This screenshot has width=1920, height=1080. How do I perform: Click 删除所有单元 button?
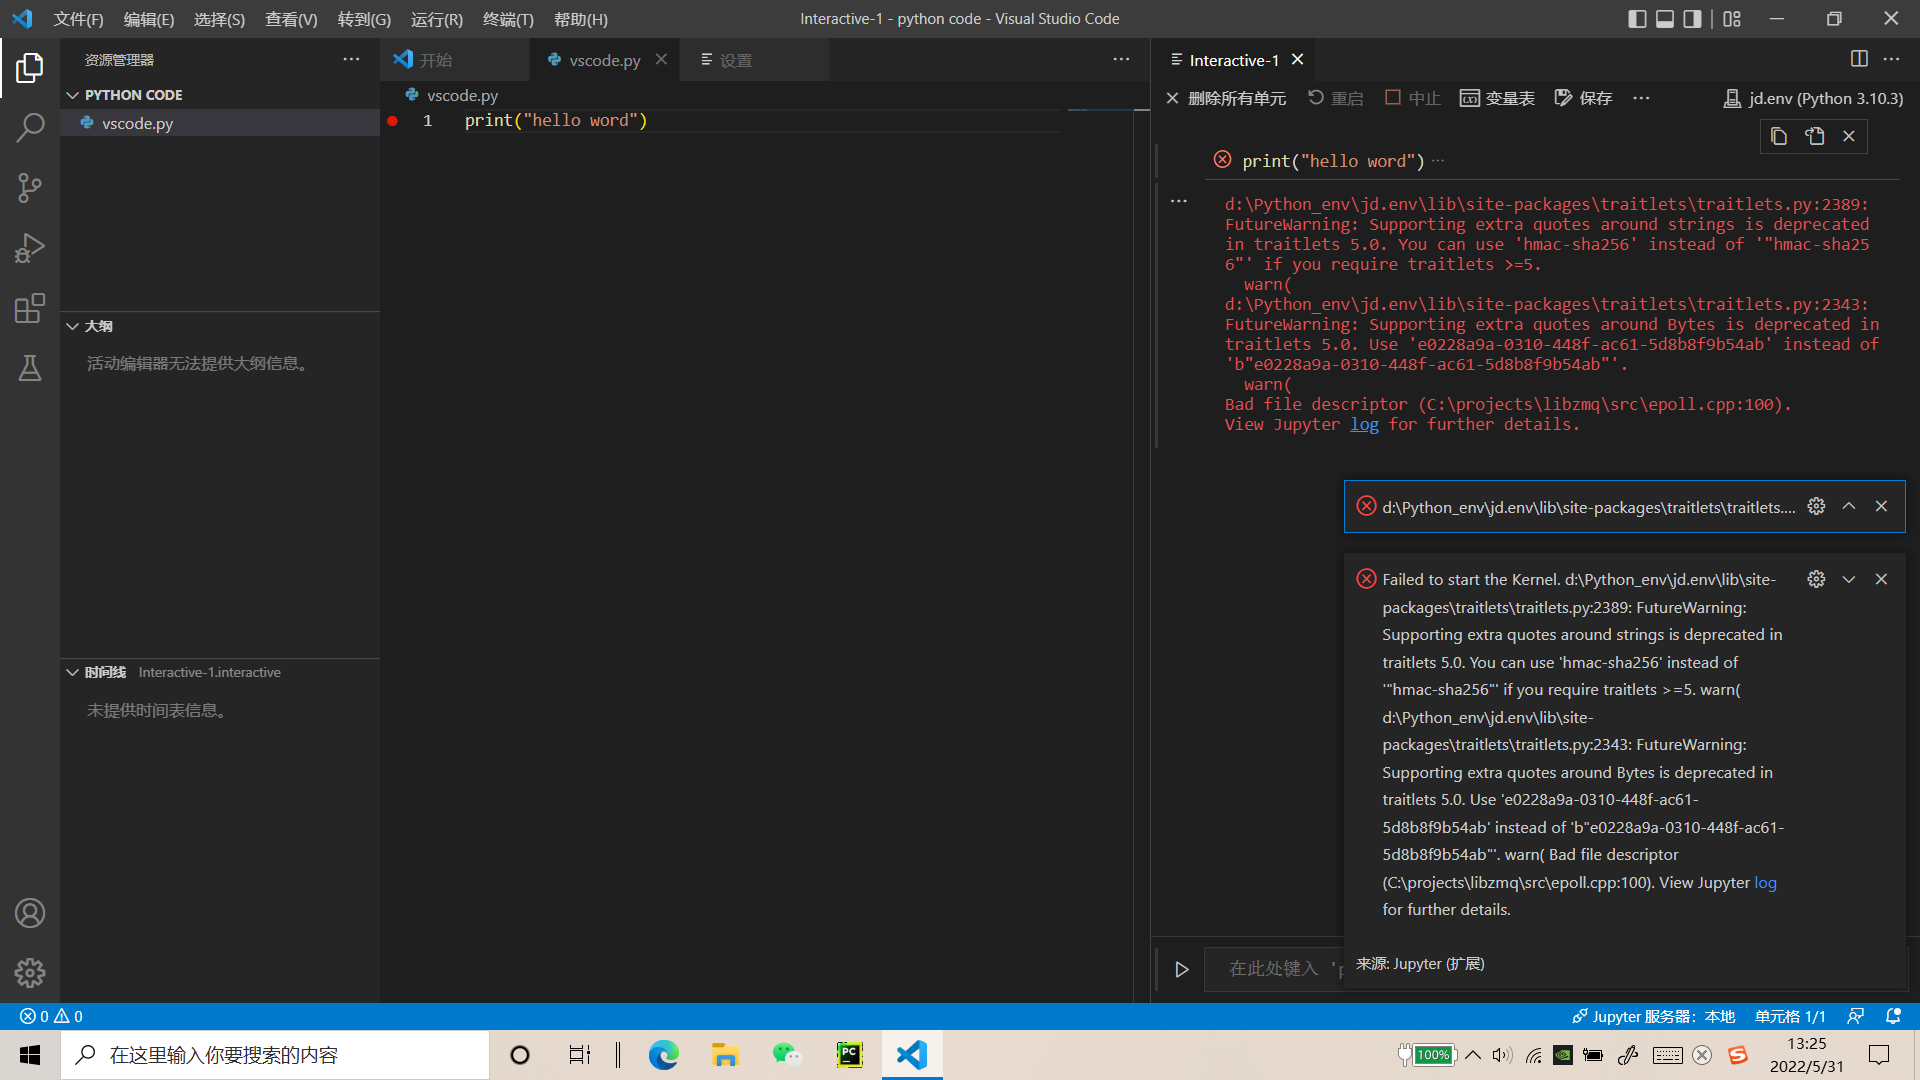click(x=1226, y=98)
